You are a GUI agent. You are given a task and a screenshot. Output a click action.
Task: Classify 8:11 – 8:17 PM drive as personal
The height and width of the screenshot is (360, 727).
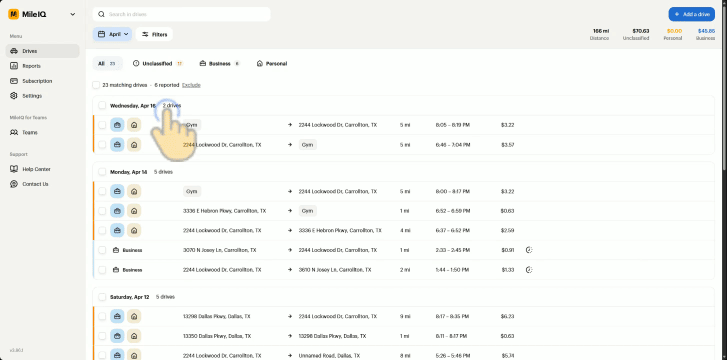click(x=134, y=336)
